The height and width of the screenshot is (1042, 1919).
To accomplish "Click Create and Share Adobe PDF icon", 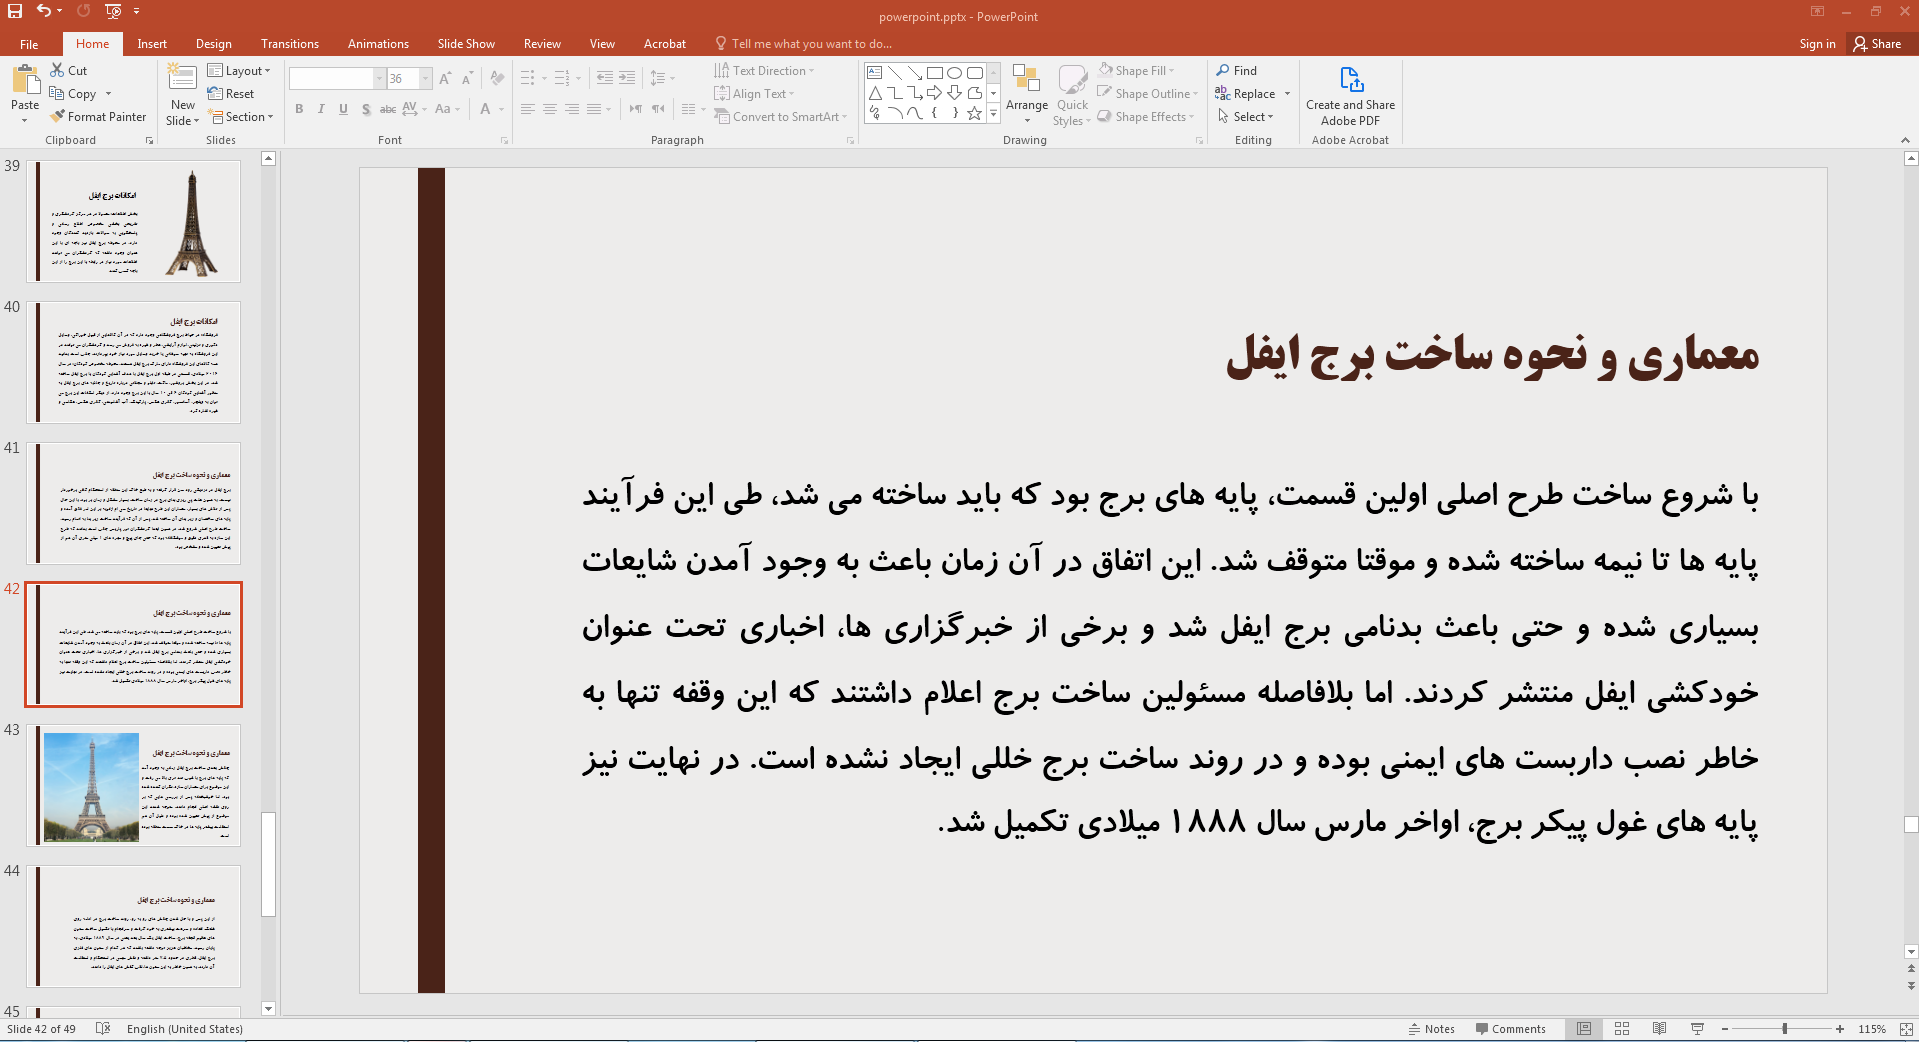I will [1351, 80].
